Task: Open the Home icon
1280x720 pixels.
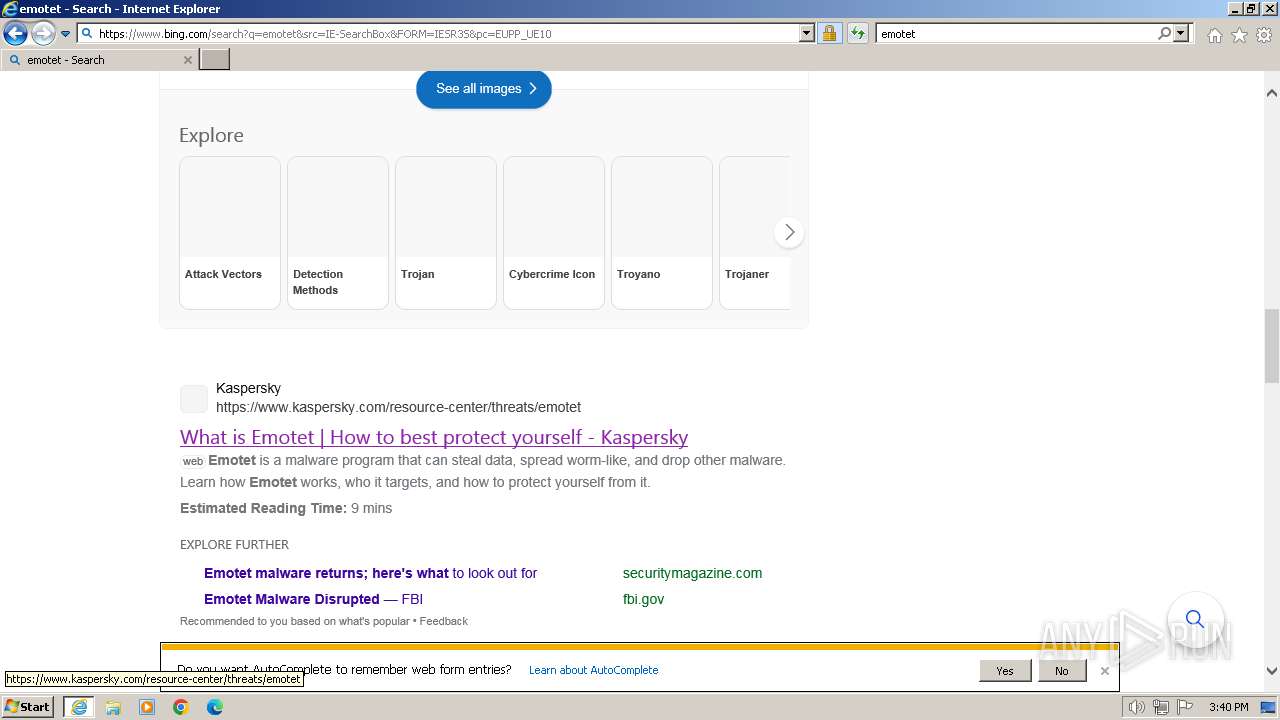Action: [x=1214, y=35]
